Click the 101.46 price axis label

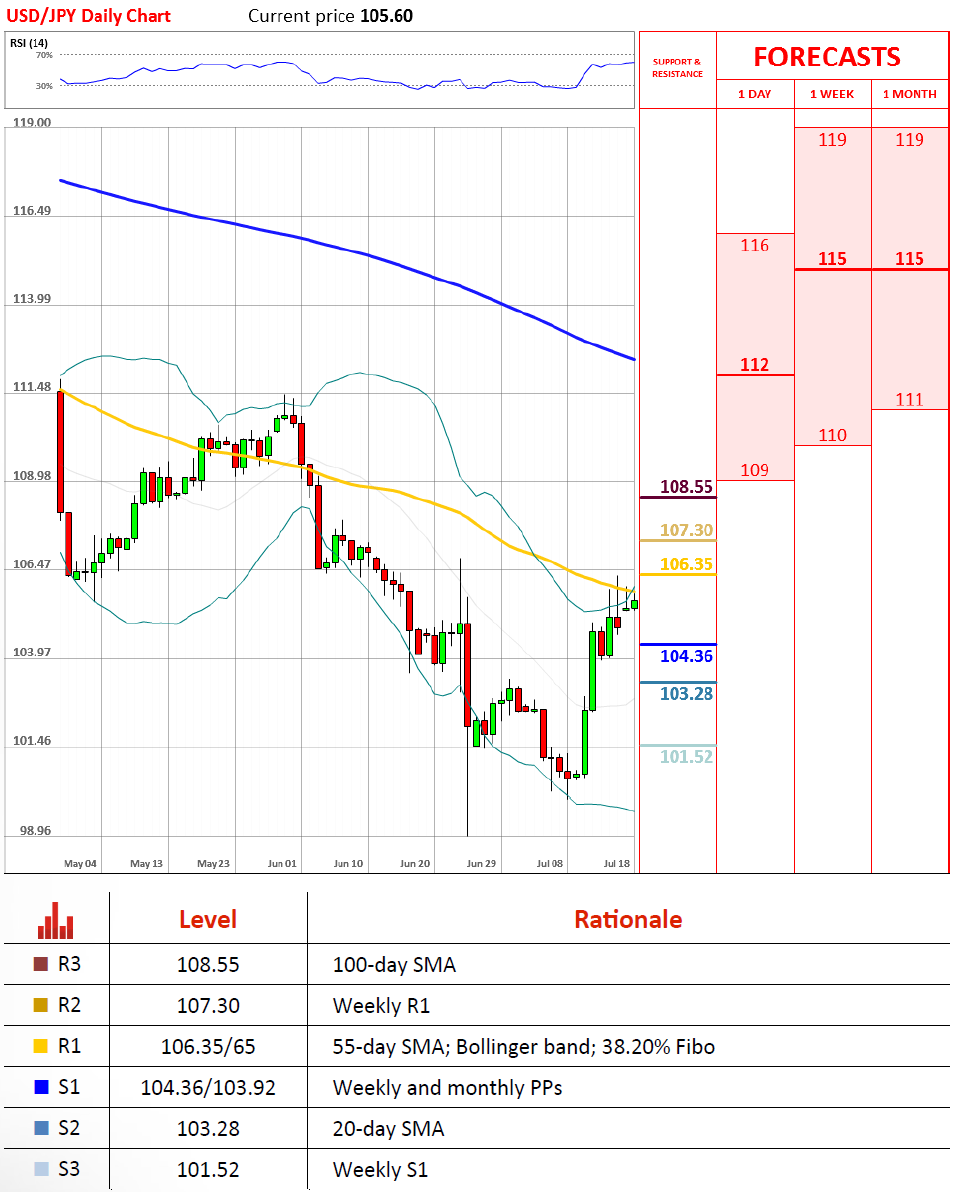tap(32, 740)
